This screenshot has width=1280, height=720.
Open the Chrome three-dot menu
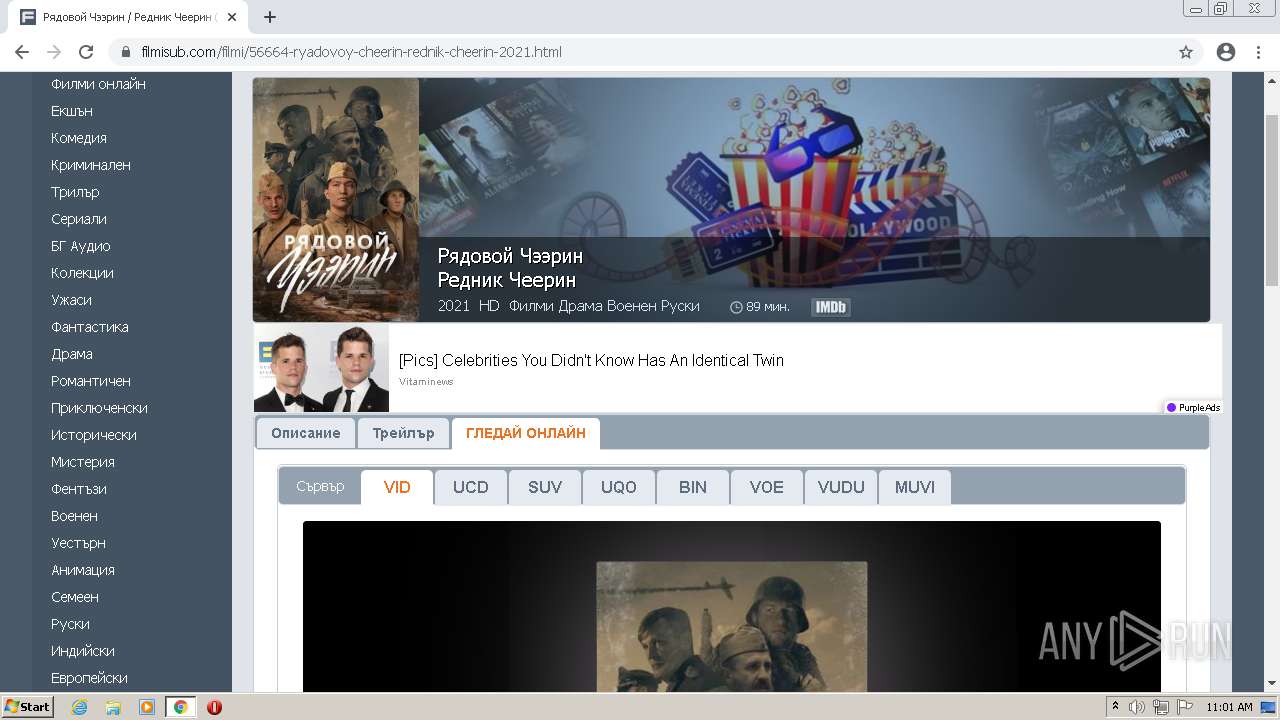pos(1258,52)
